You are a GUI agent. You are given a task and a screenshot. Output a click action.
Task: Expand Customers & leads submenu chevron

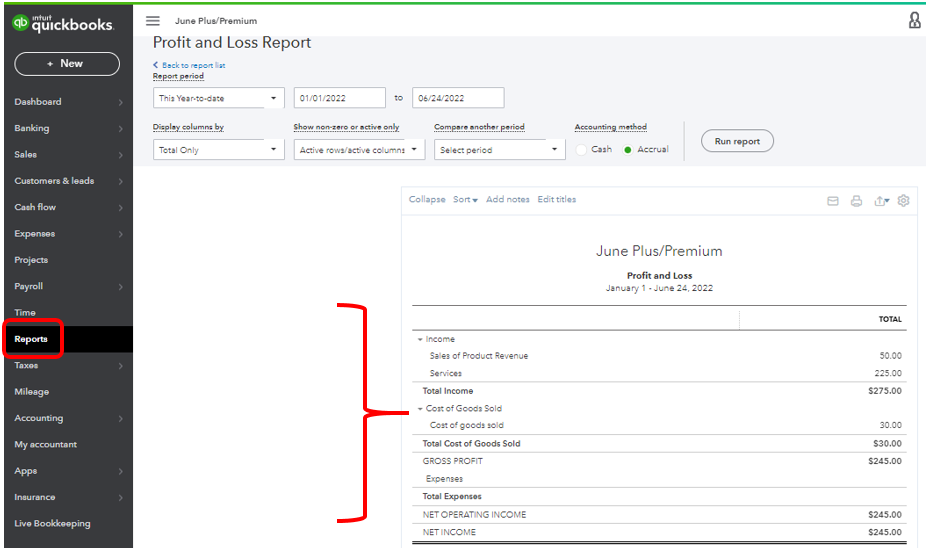click(121, 181)
